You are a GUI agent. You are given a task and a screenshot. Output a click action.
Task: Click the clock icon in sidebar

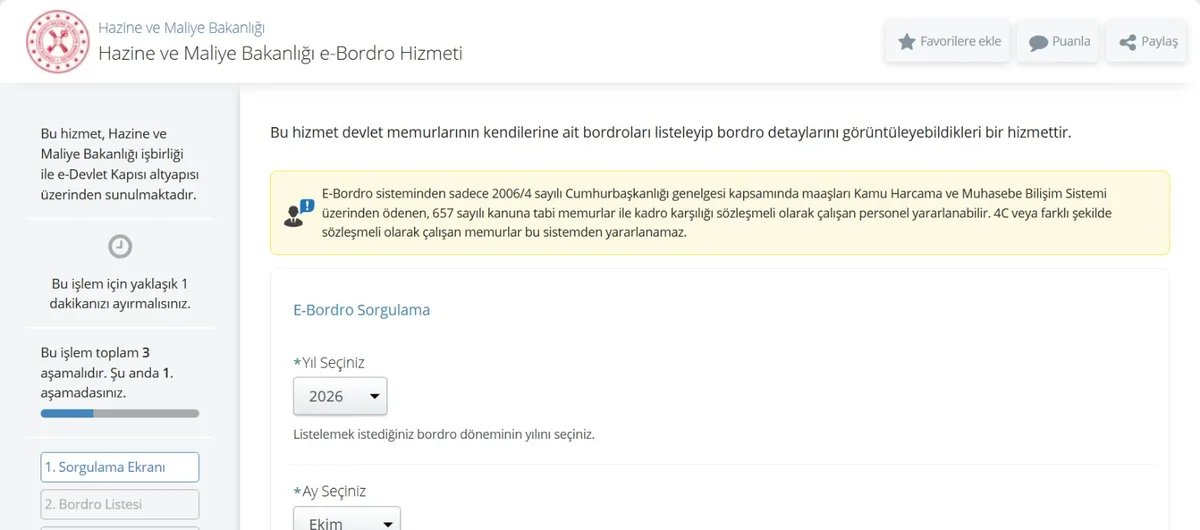[x=120, y=246]
